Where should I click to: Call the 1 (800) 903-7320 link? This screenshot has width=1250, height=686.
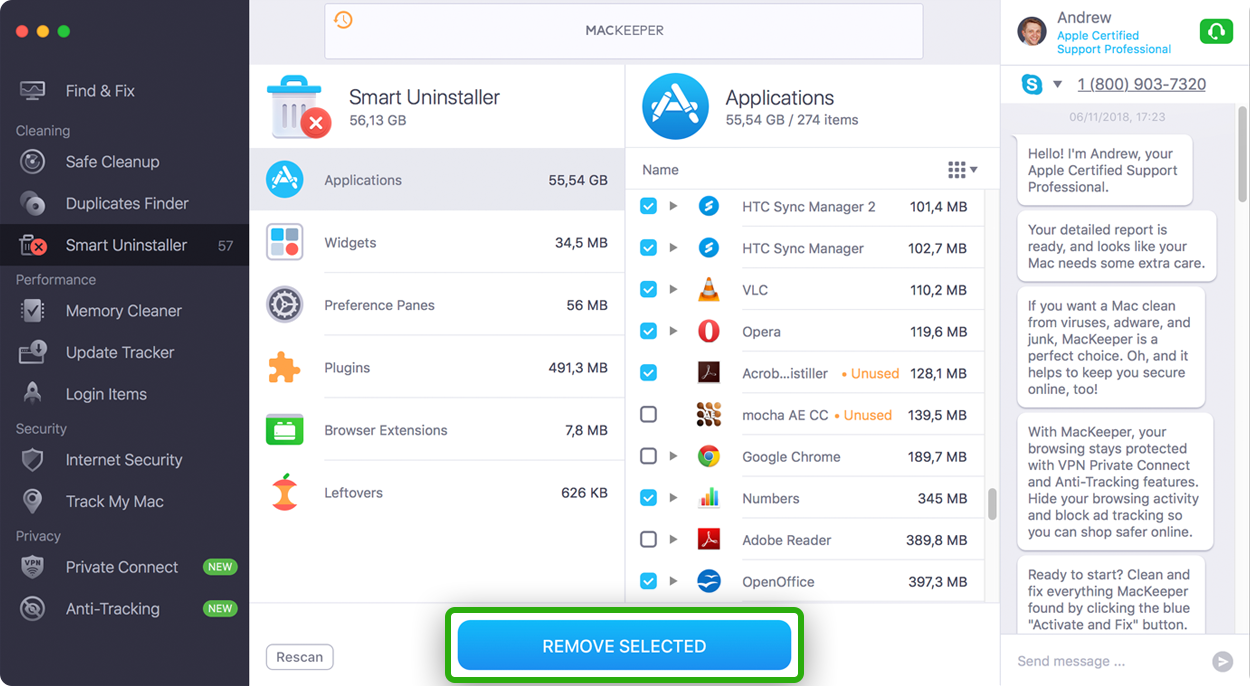pyautogui.click(x=1141, y=84)
